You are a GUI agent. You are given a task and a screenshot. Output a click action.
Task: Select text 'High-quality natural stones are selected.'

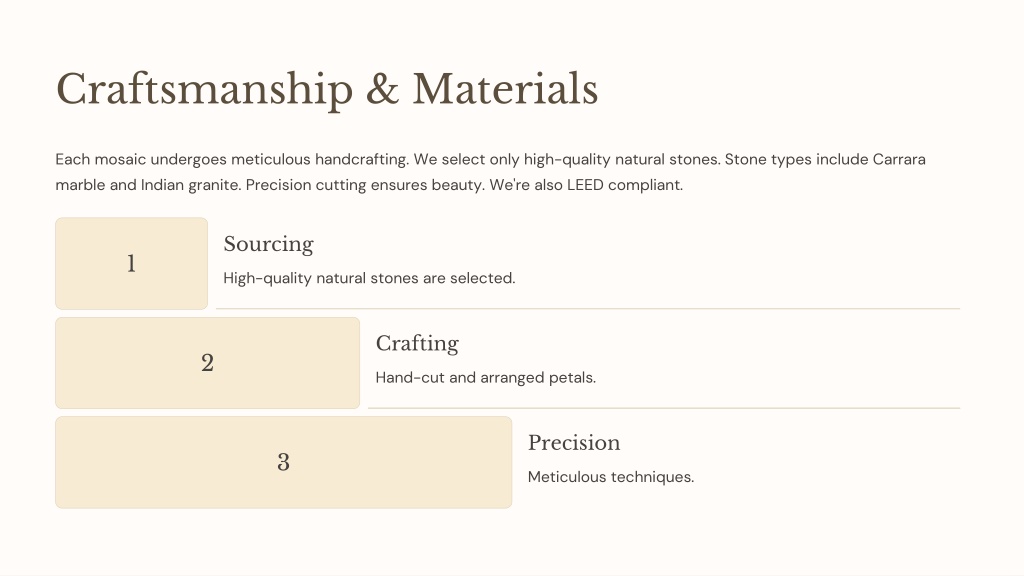pos(370,278)
